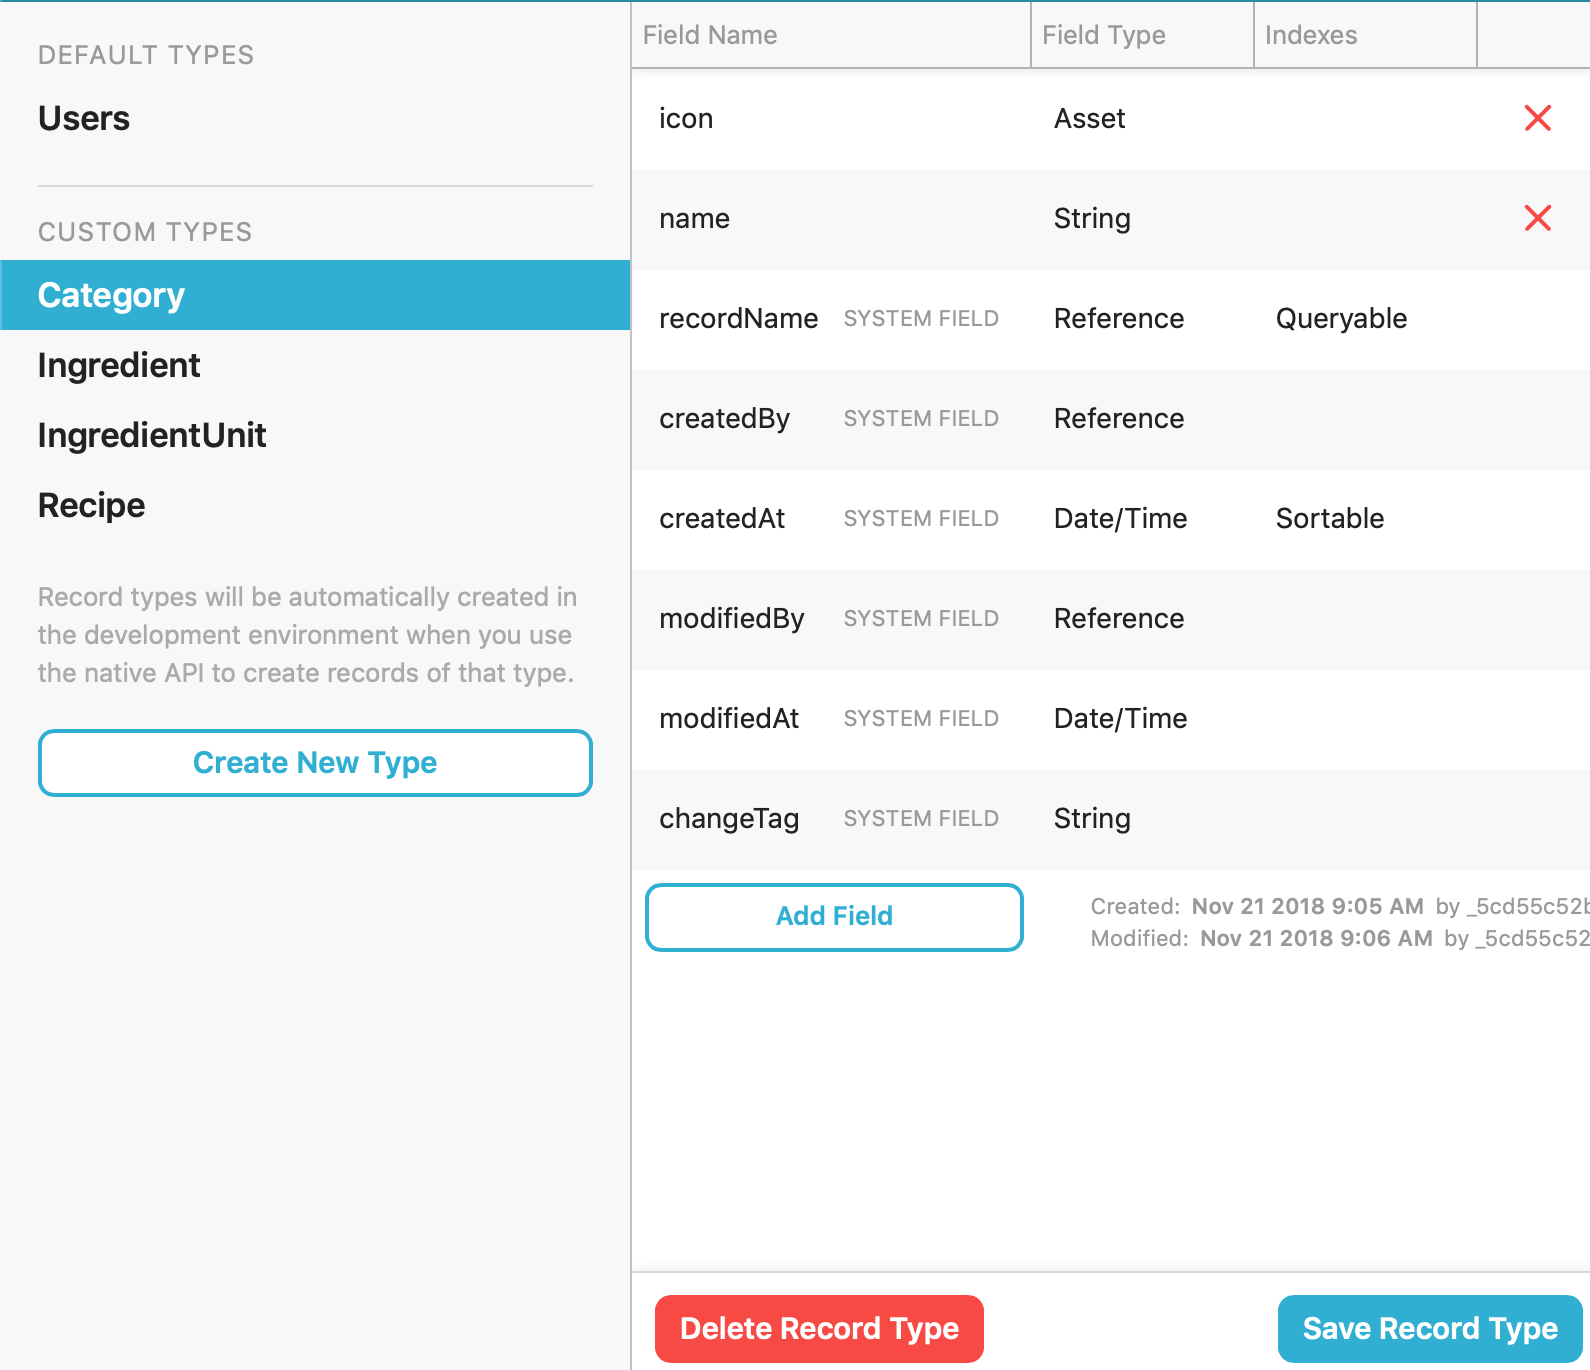Click the name field name cell
This screenshot has height=1370, width=1590.
(694, 219)
